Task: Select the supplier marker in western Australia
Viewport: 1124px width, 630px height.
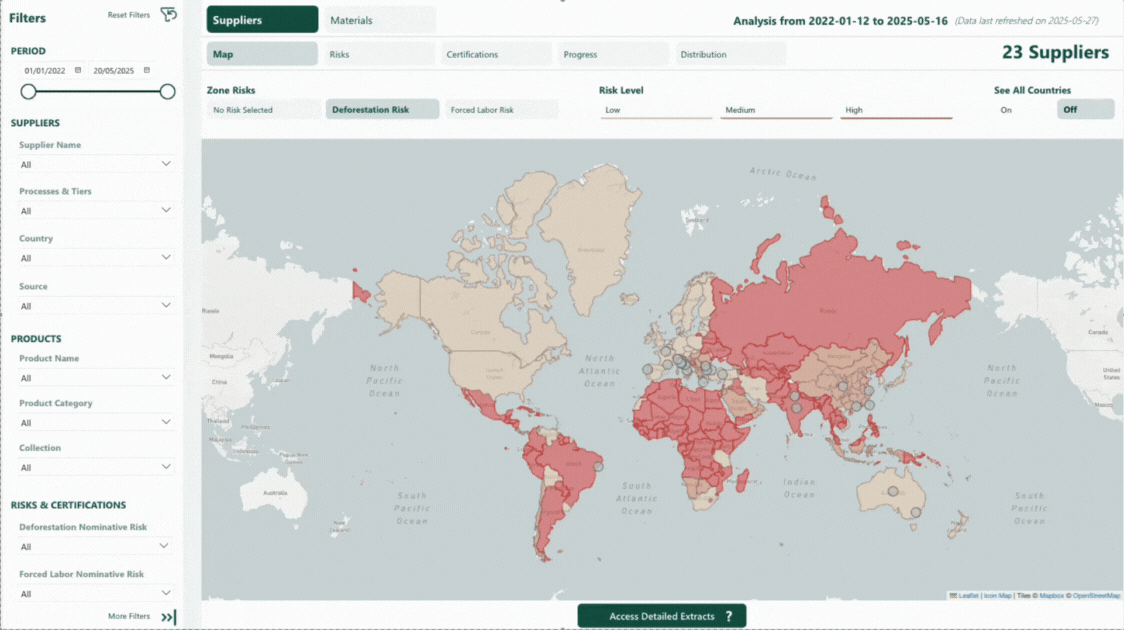Action: (x=893, y=491)
